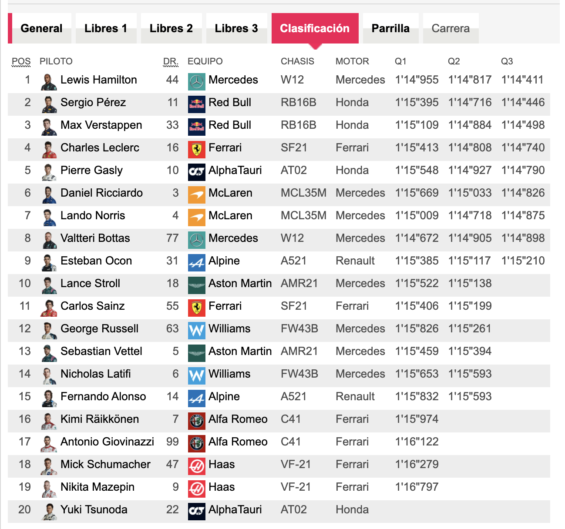Screen dimensions: 565x529
Task: Click the POS column header
Action: pyautogui.click(x=21, y=61)
